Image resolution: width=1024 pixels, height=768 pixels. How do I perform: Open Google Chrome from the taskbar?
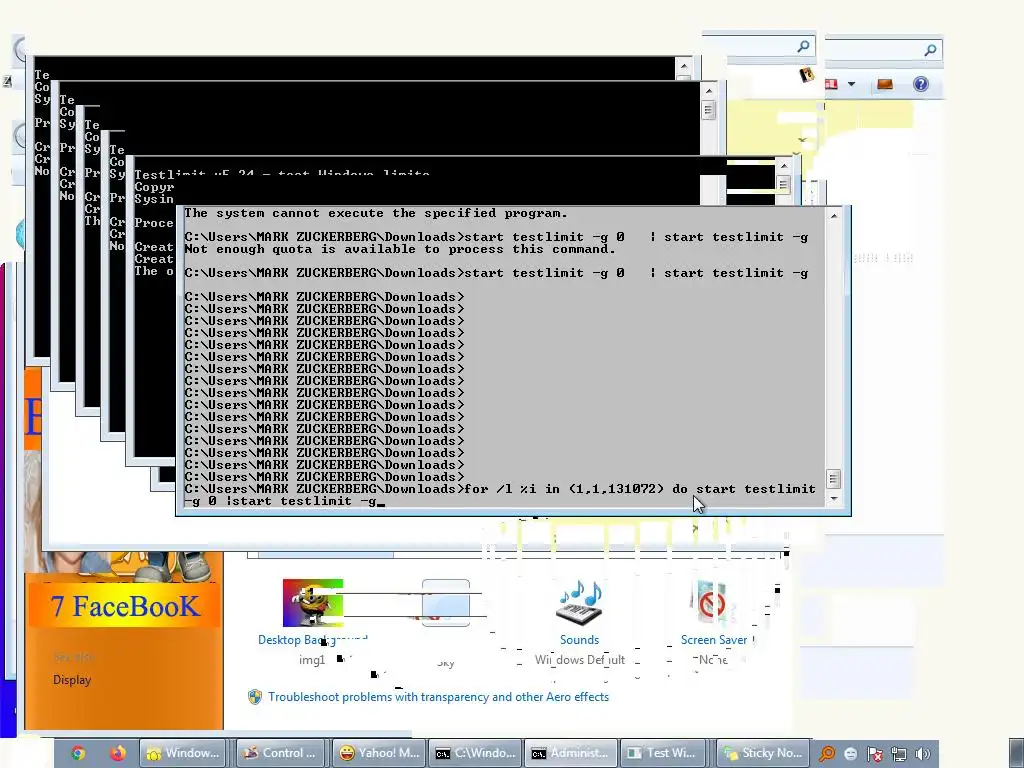click(78, 753)
